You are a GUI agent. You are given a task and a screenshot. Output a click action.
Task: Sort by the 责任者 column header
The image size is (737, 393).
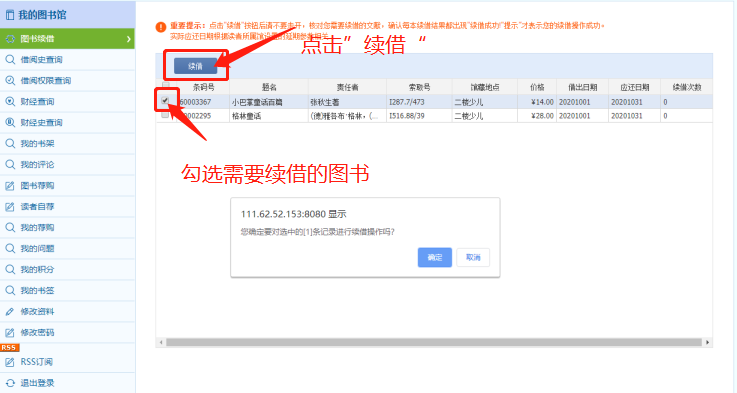tap(347, 87)
